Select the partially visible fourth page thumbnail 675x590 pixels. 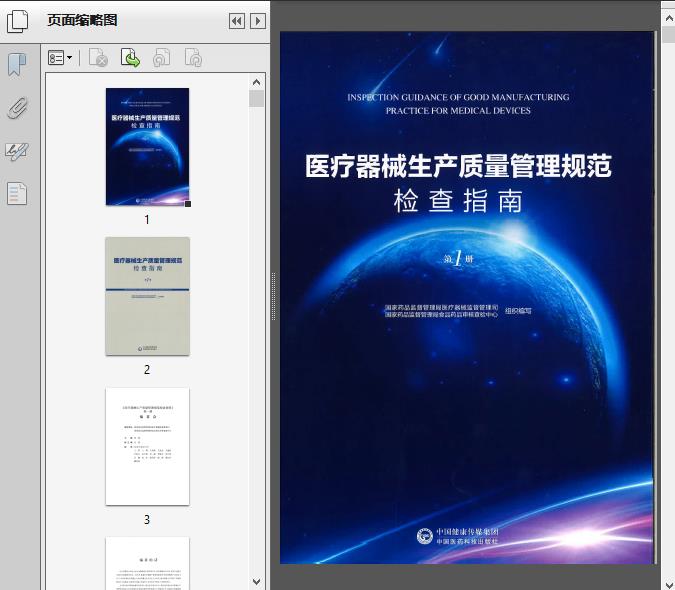click(147, 563)
